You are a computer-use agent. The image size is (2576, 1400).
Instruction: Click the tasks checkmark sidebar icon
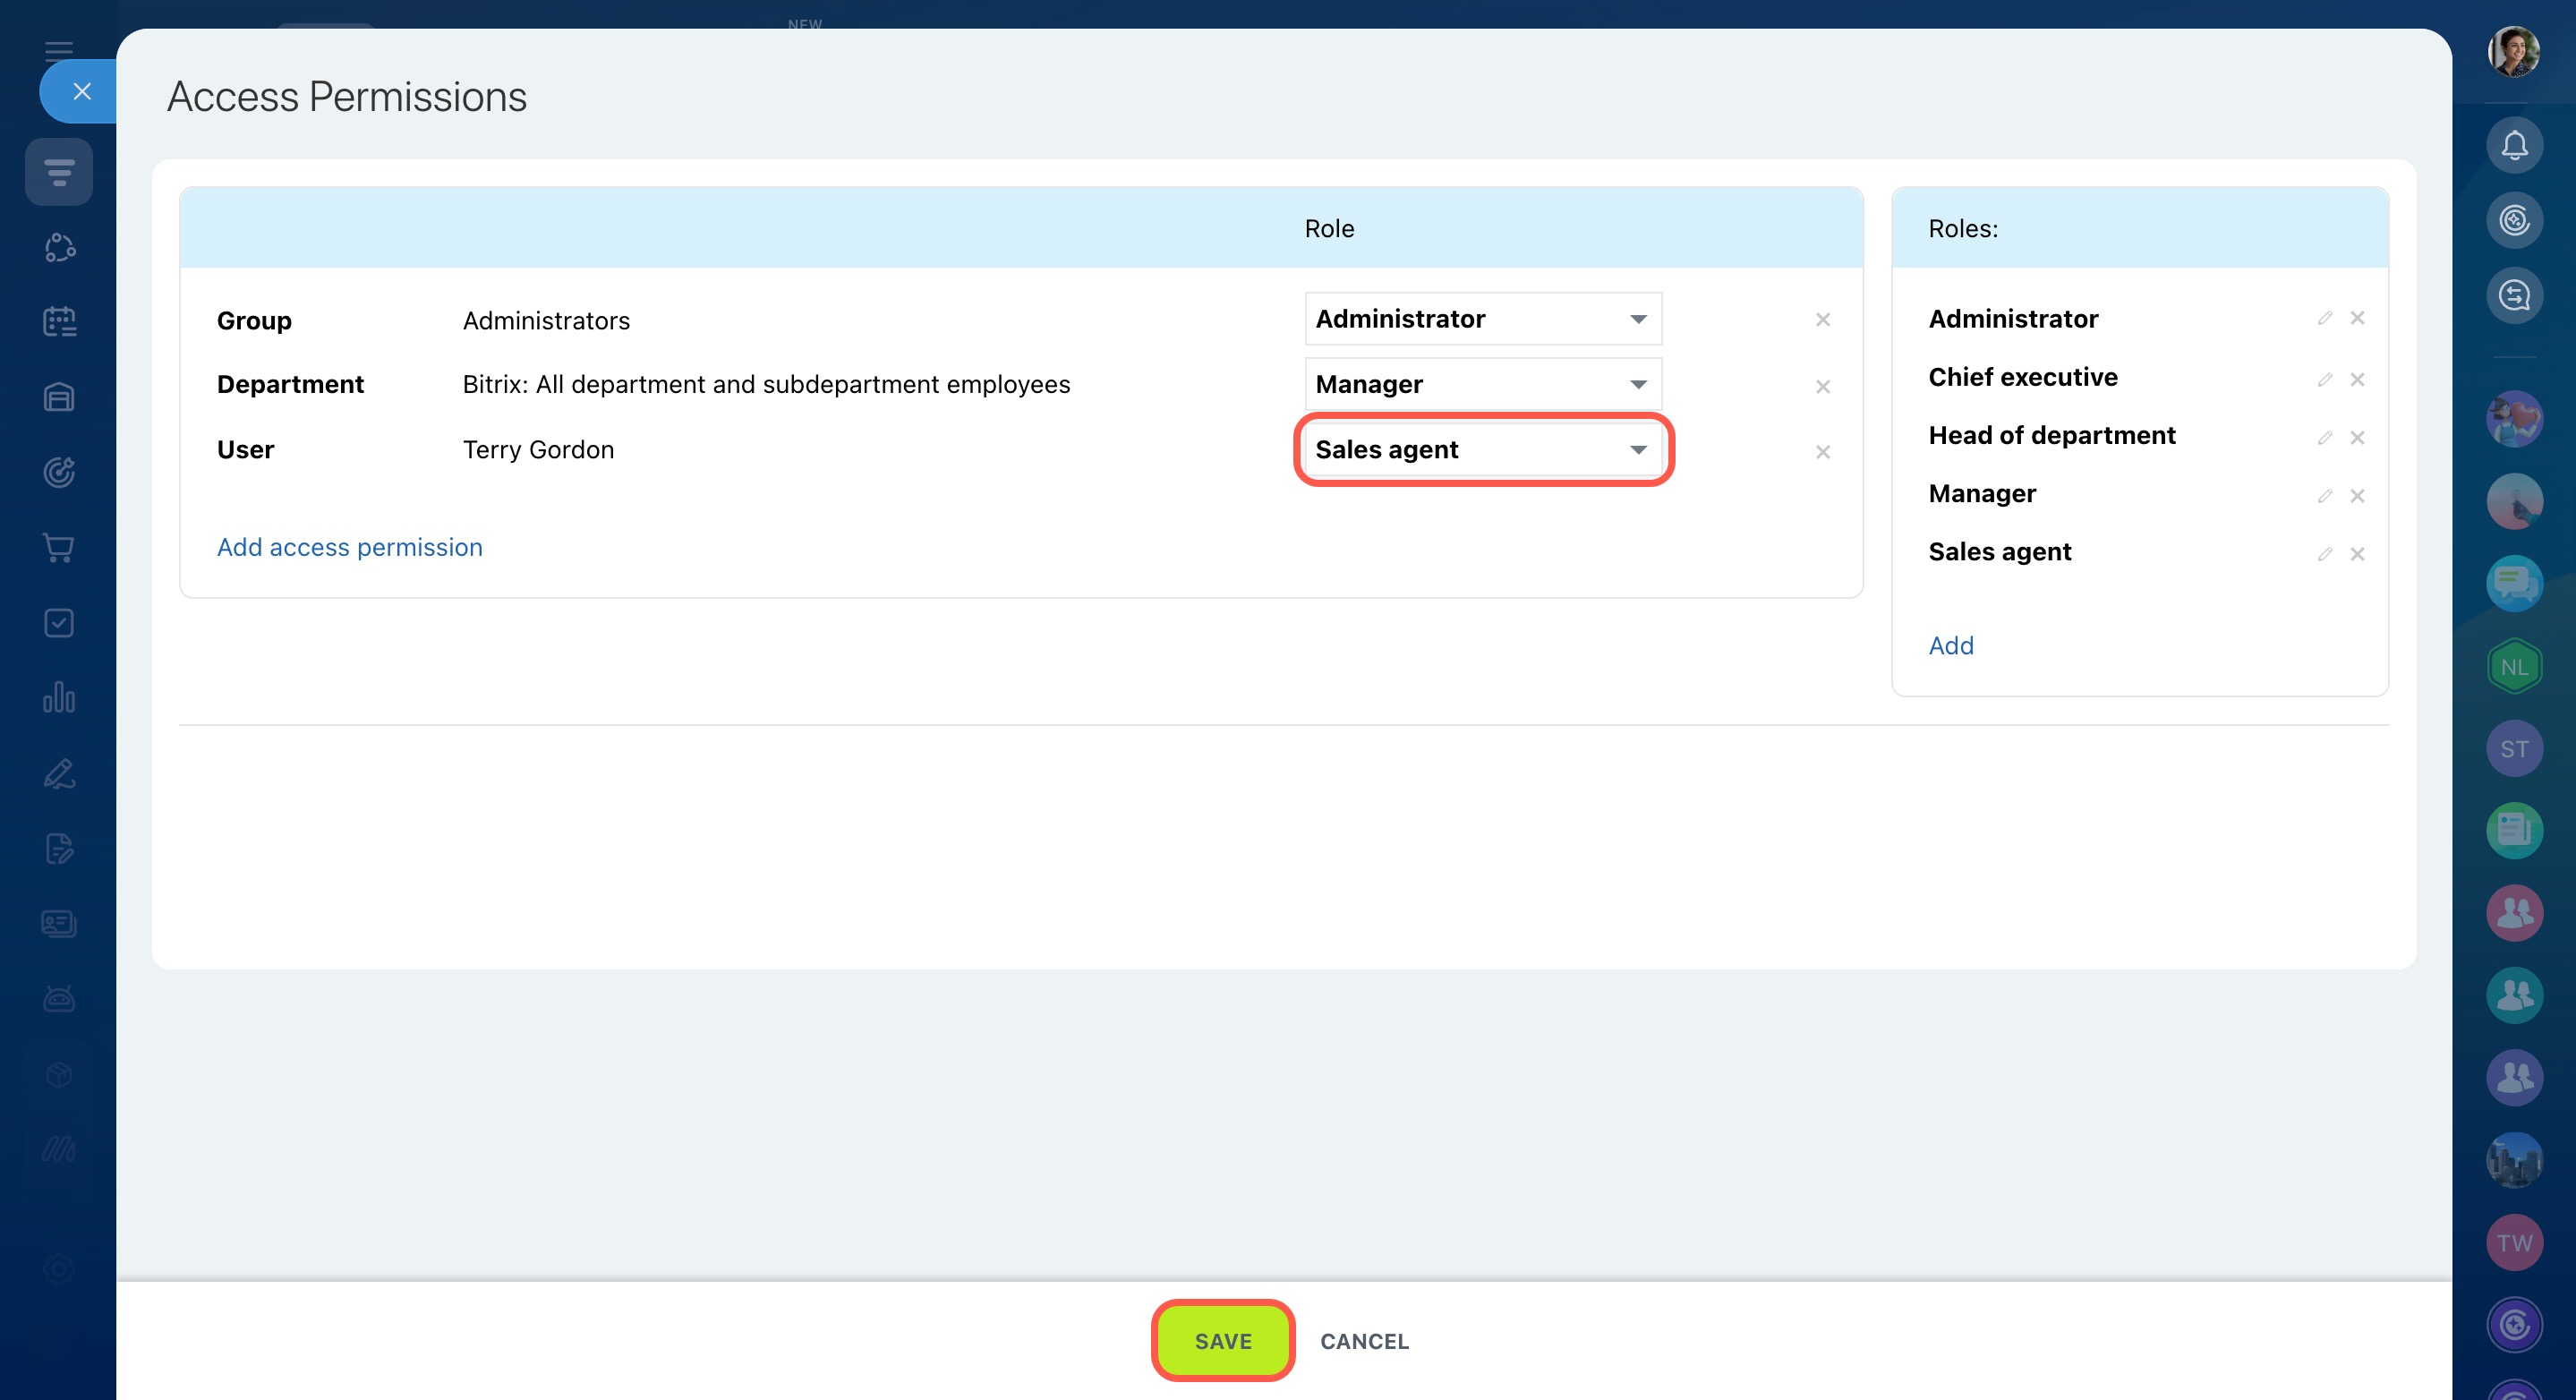[59, 623]
